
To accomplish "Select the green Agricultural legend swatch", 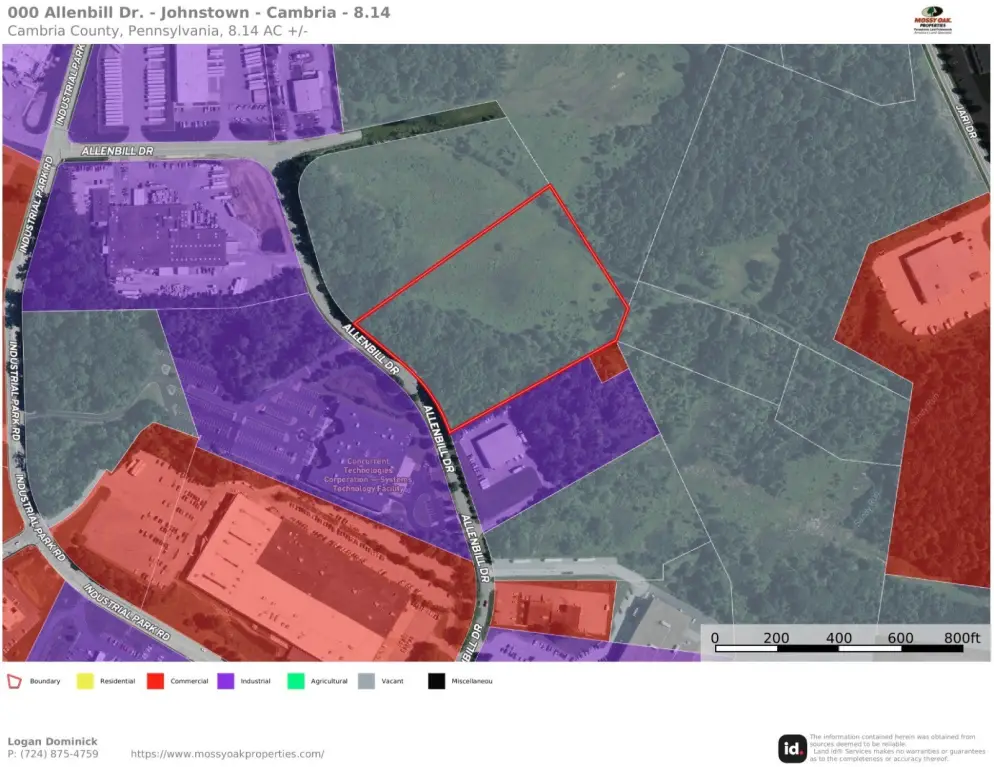I will pyautogui.click(x=295, y=682).
